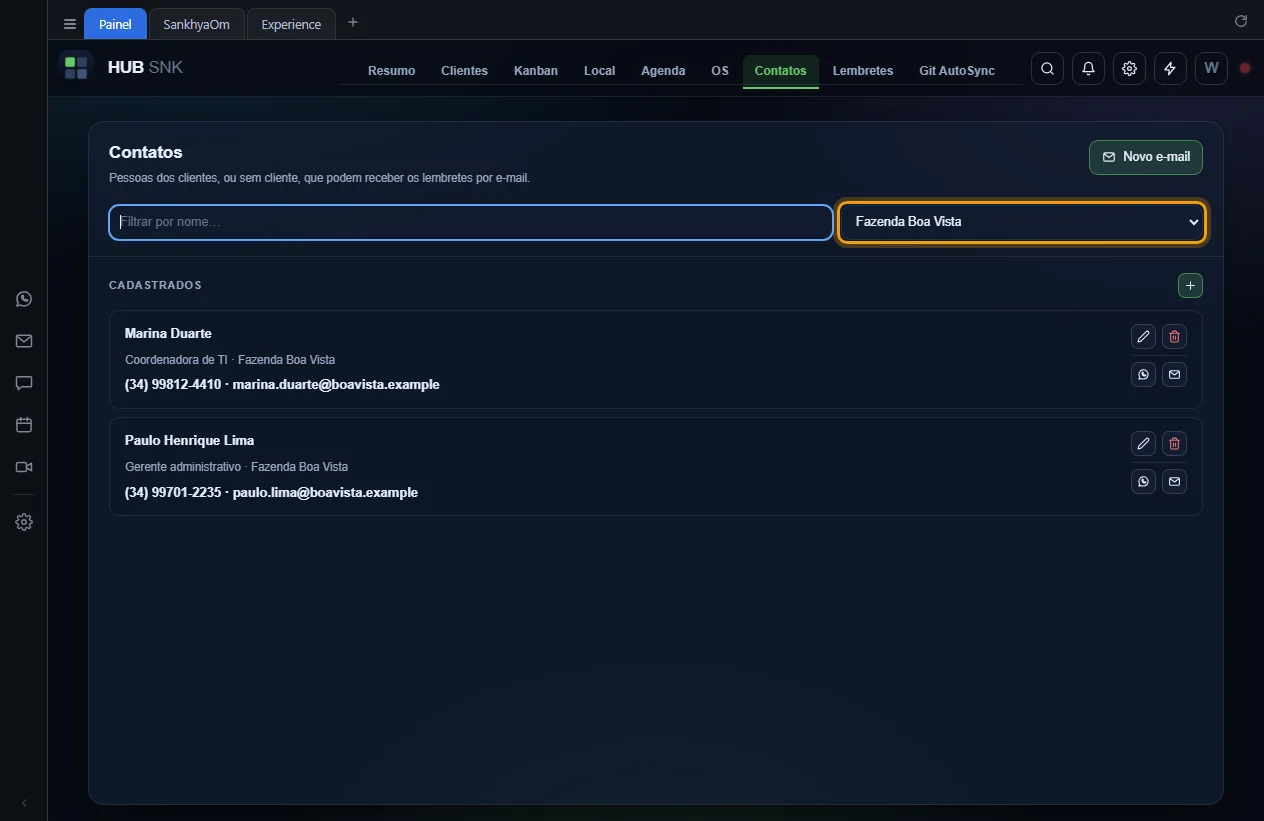The image size is (1264, 821).
Task: Add a new tab with plus icon
Action: coord(353,23)
